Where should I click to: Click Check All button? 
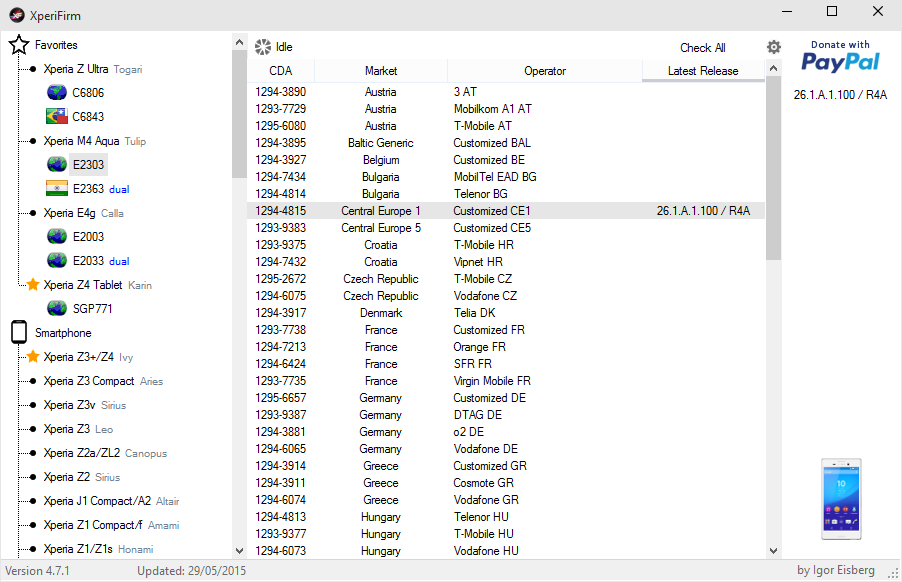click(702, 48)
